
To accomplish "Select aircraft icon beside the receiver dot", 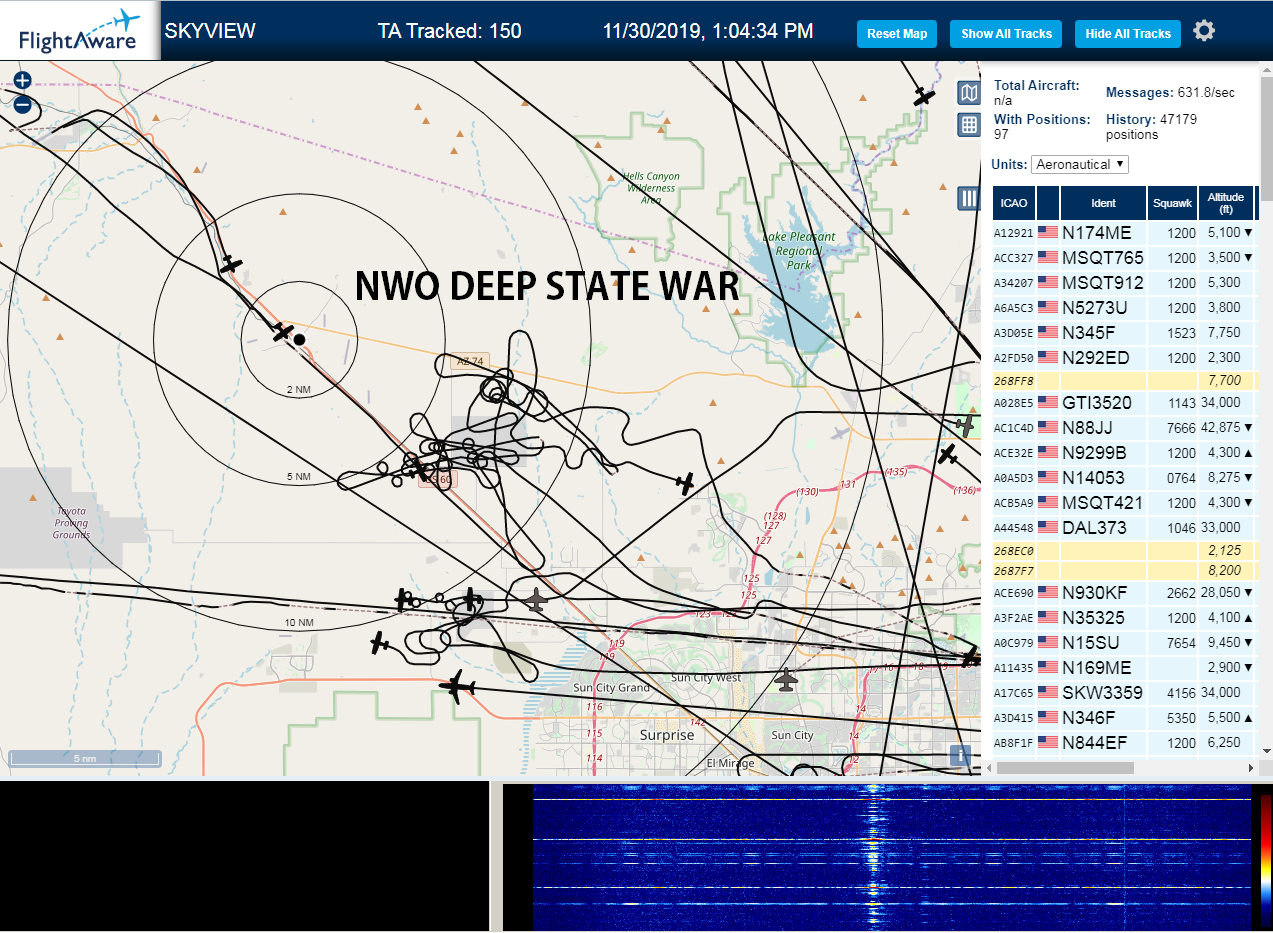I will pyautogui.click(x=283, y=332).
